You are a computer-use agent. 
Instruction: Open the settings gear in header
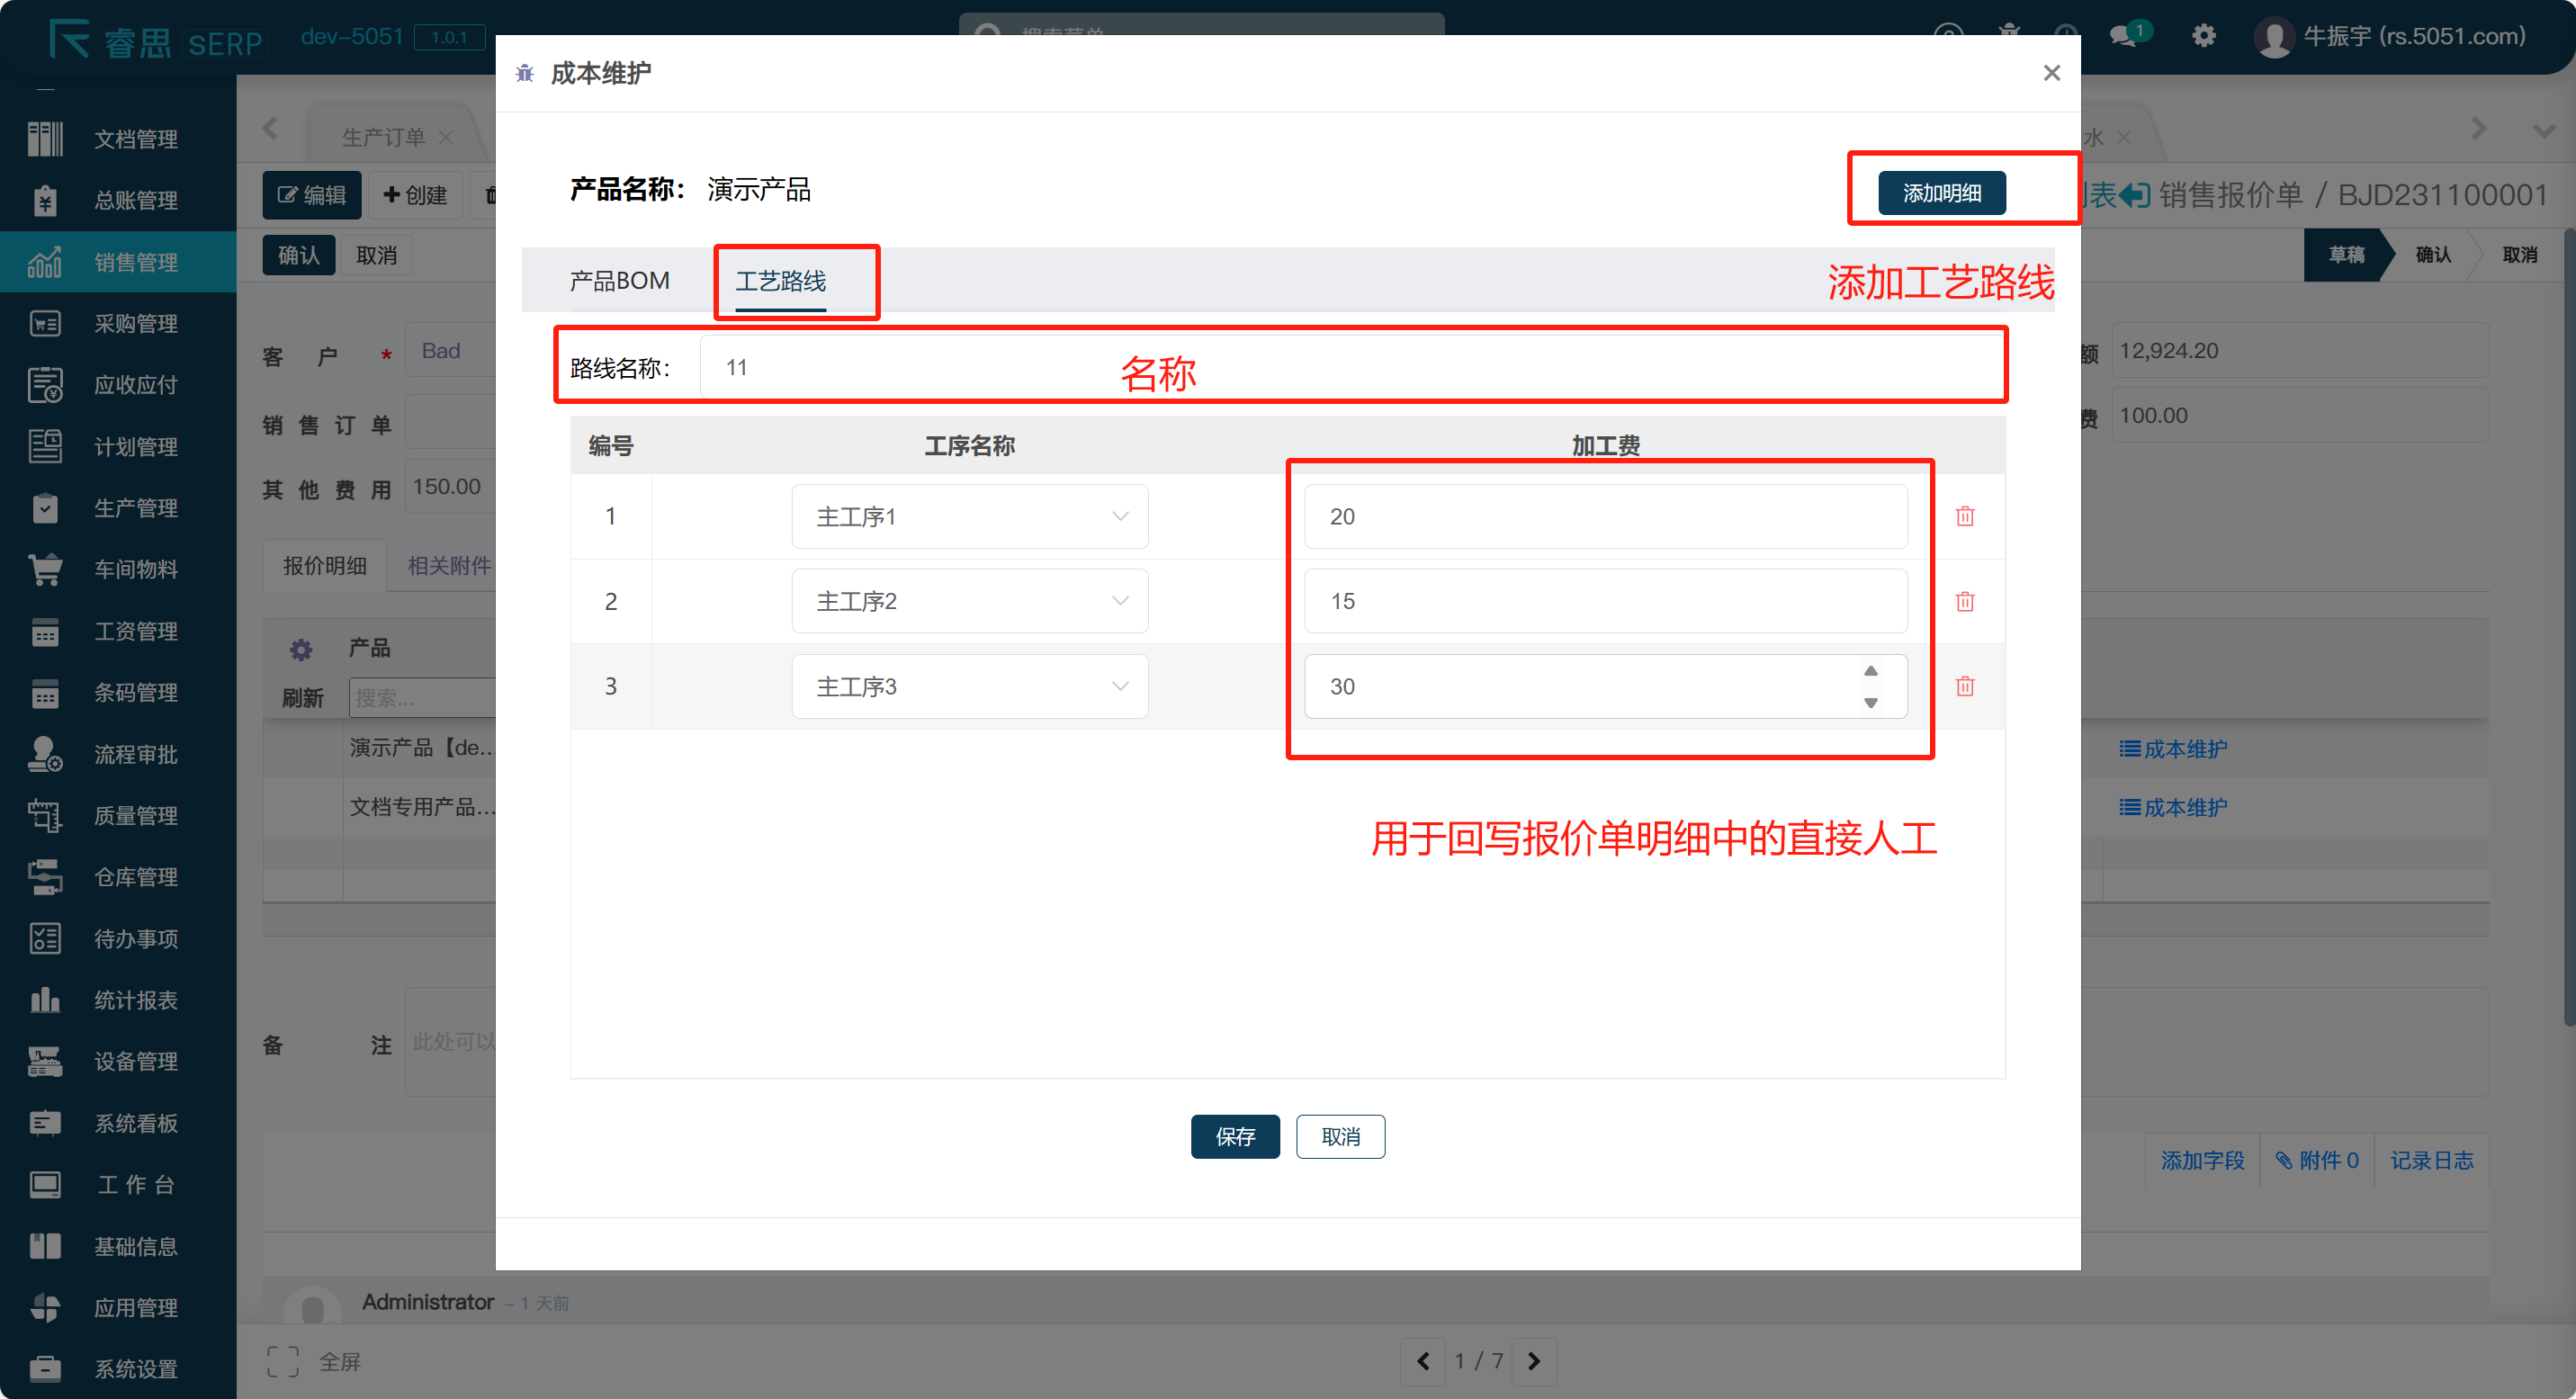[x=2203, y=36]
